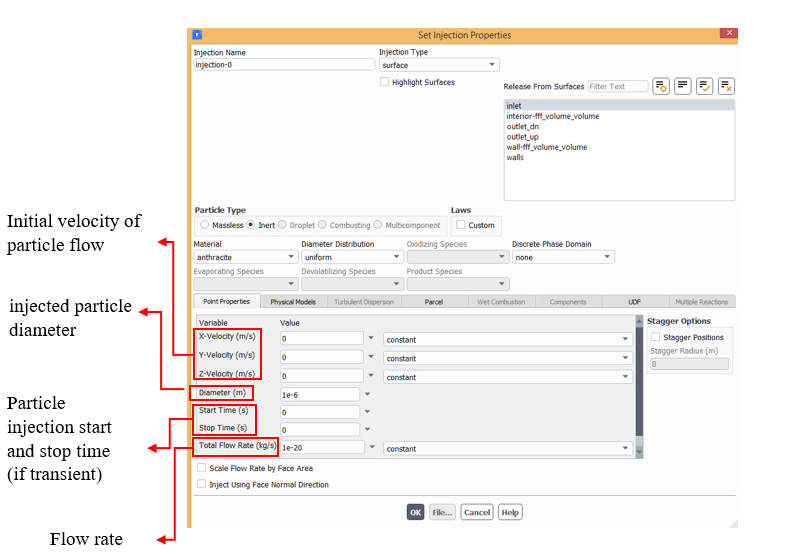790x556 pixels.
Task: Open the Discrete Phase Domain dropdown
Action: point(562,257)
